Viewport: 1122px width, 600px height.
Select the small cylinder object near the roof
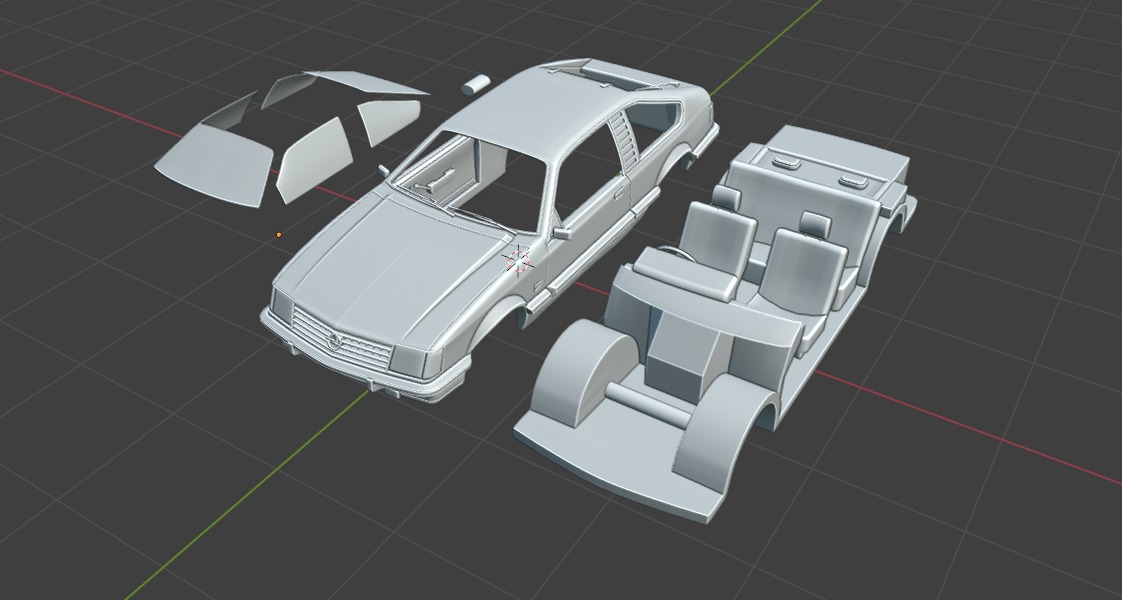(476, 84)
